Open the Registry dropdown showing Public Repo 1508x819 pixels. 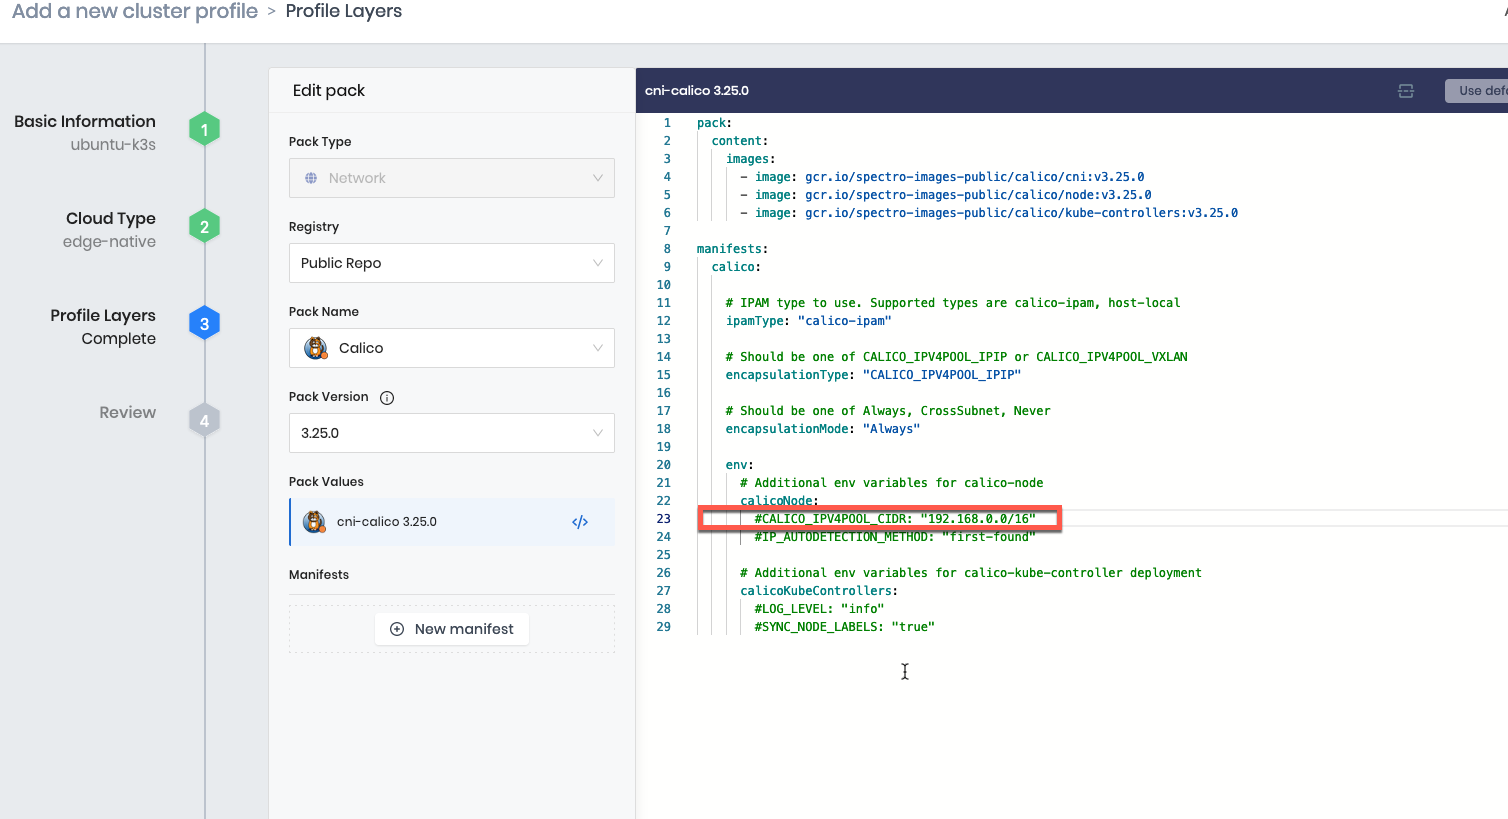coord(452,263)
